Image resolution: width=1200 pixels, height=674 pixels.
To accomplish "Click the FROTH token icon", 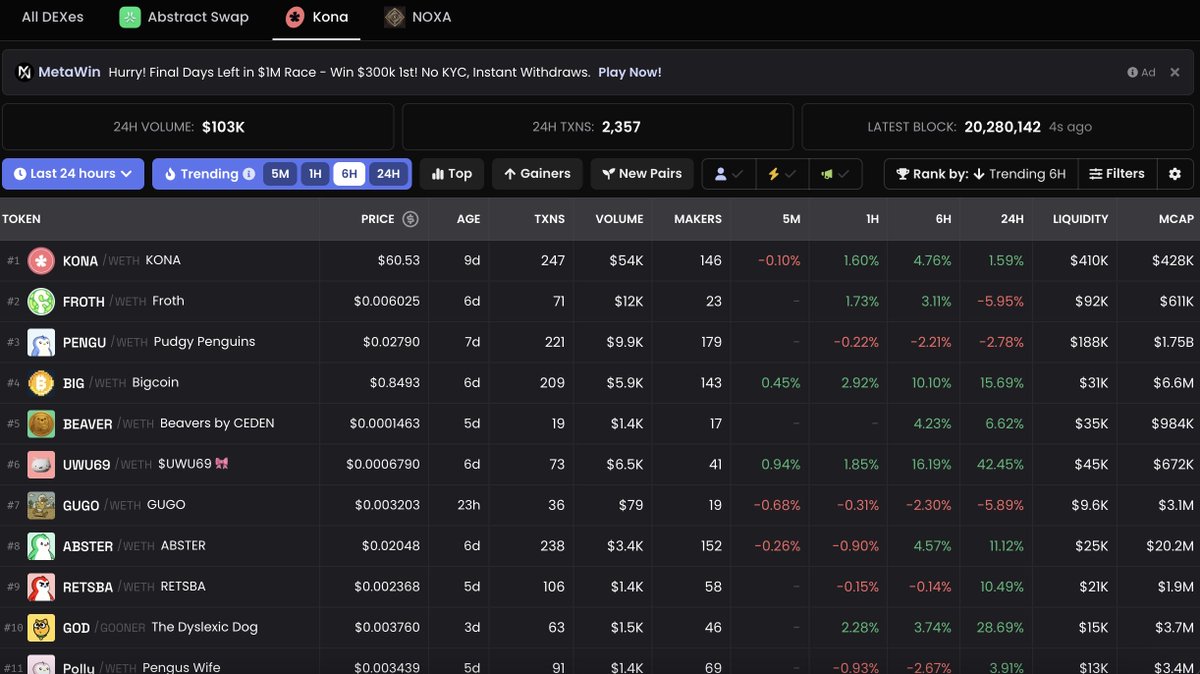I will pyautogui.click(x=41, y=301).
